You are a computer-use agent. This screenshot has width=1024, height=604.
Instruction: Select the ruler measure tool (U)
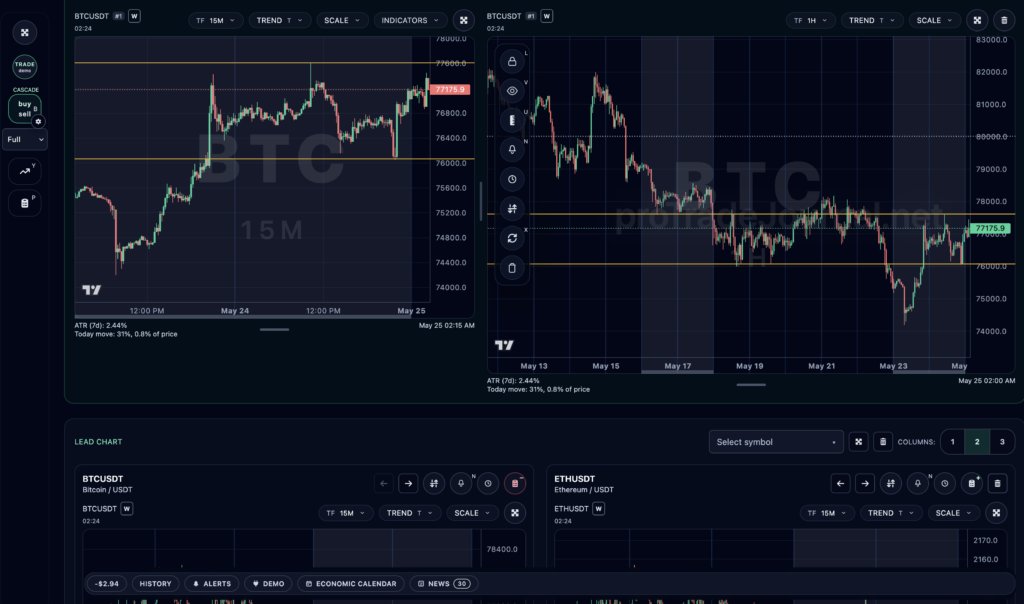(x=512, y=120)
